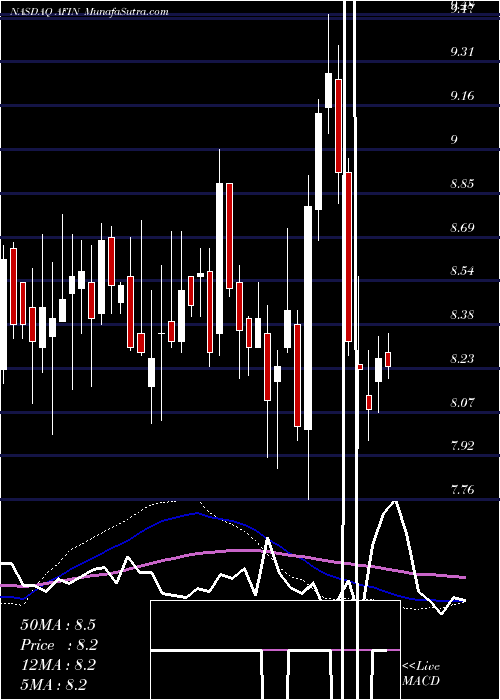This screenshot has width=500, height=700.
Task: Click the <<Live MACD label
Action: tap(421, 673)
